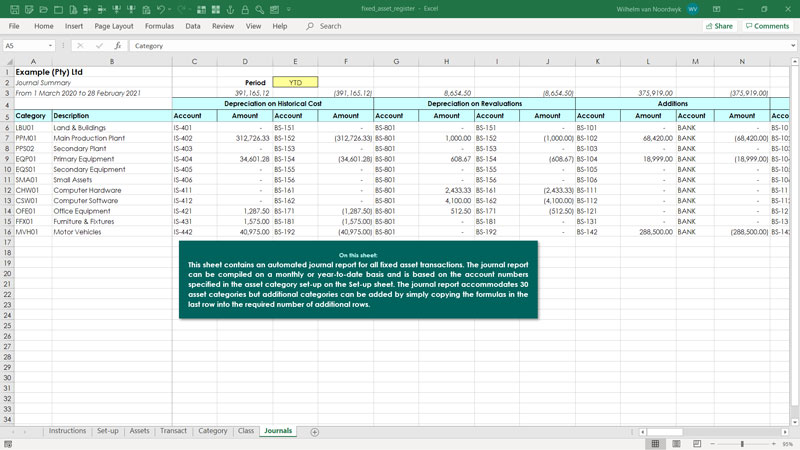
Task: Open the Help ribbon tab
Action: 280,26
